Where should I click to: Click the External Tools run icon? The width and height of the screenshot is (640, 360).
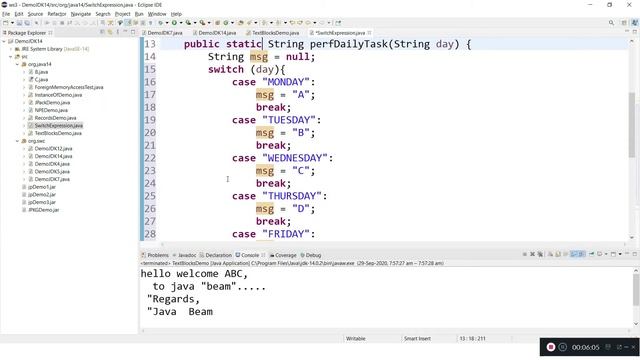[202, 23]
